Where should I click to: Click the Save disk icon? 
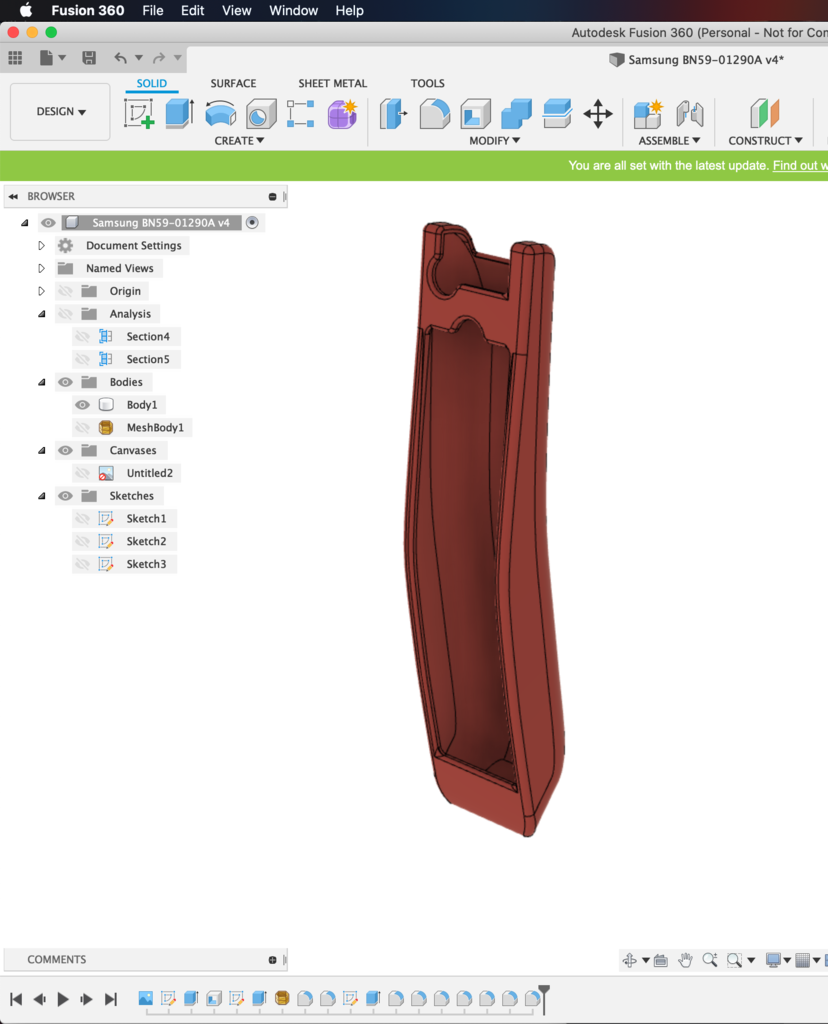[89, 57]
